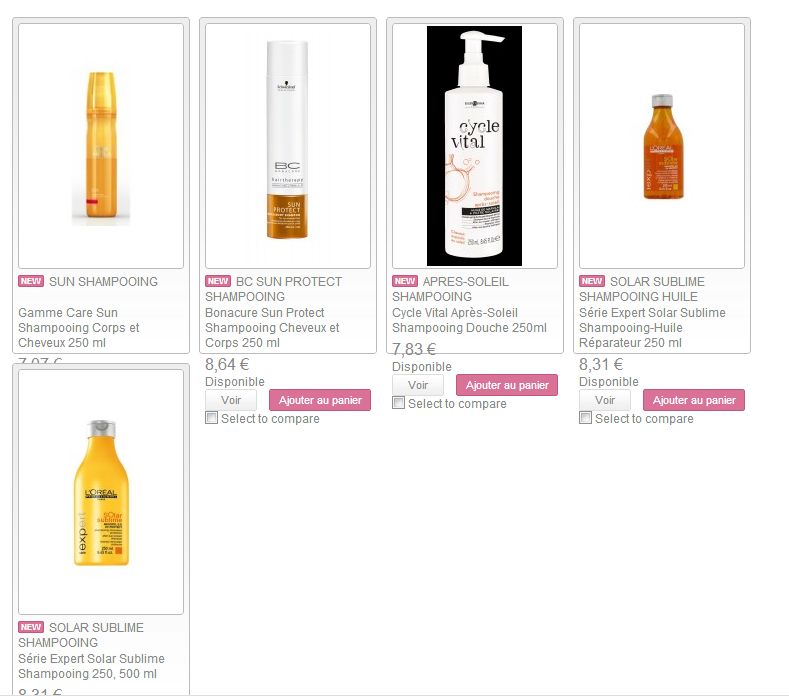Open the orange Solar Sublime Huile bottle image

(662, 146)
